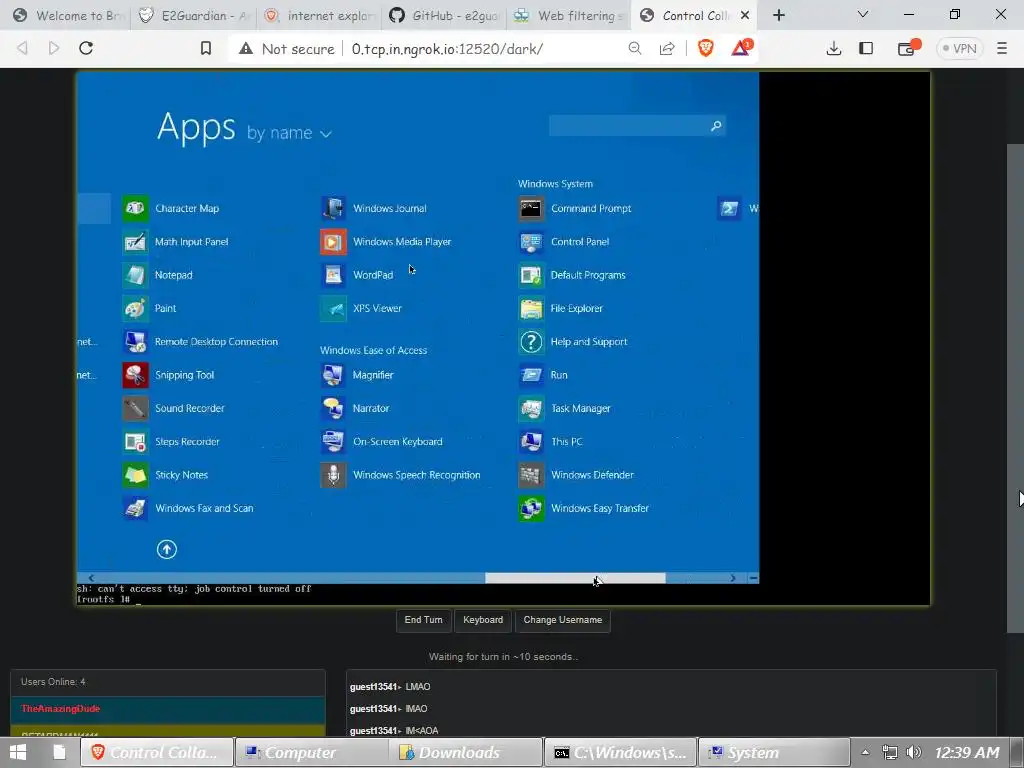Click the VPN button
Viewport: 1024px width, 768px height.
pyautogui.click(x=959, y=48)
